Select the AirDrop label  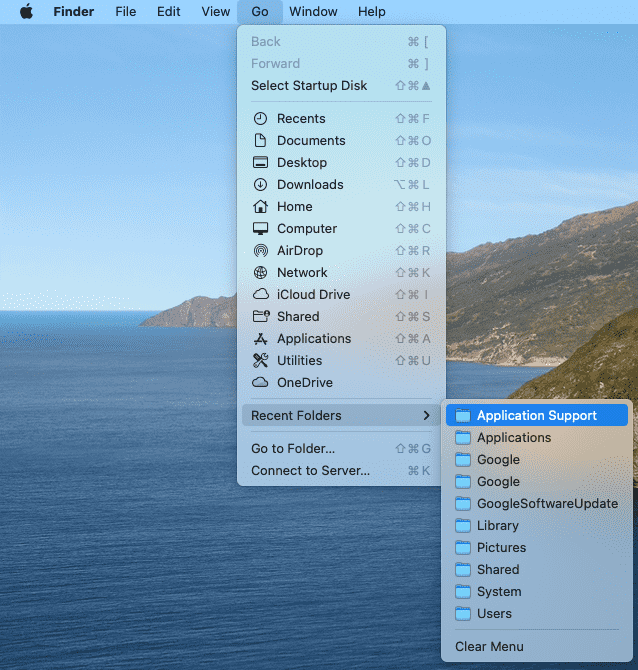pyautogui.click(x=300, y=250)
